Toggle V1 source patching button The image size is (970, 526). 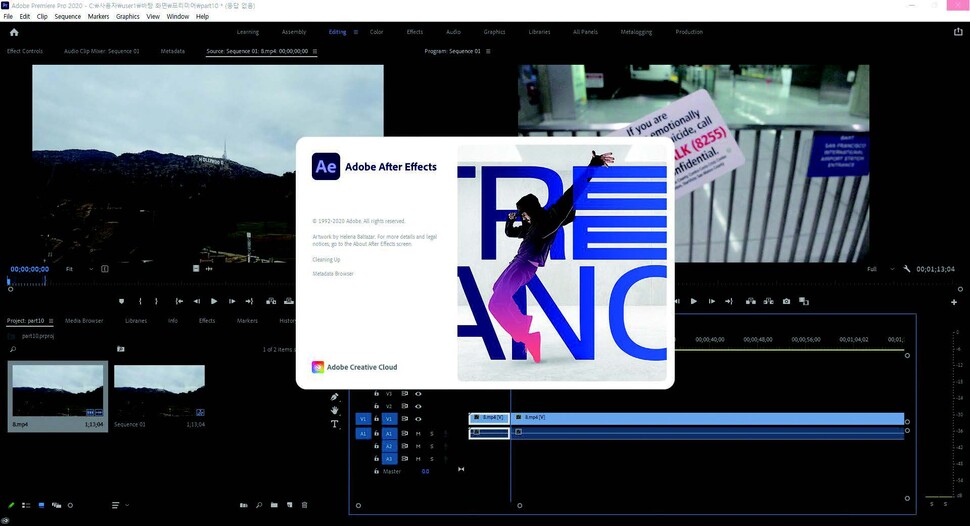pyautogui.click(x=363, y=419)
